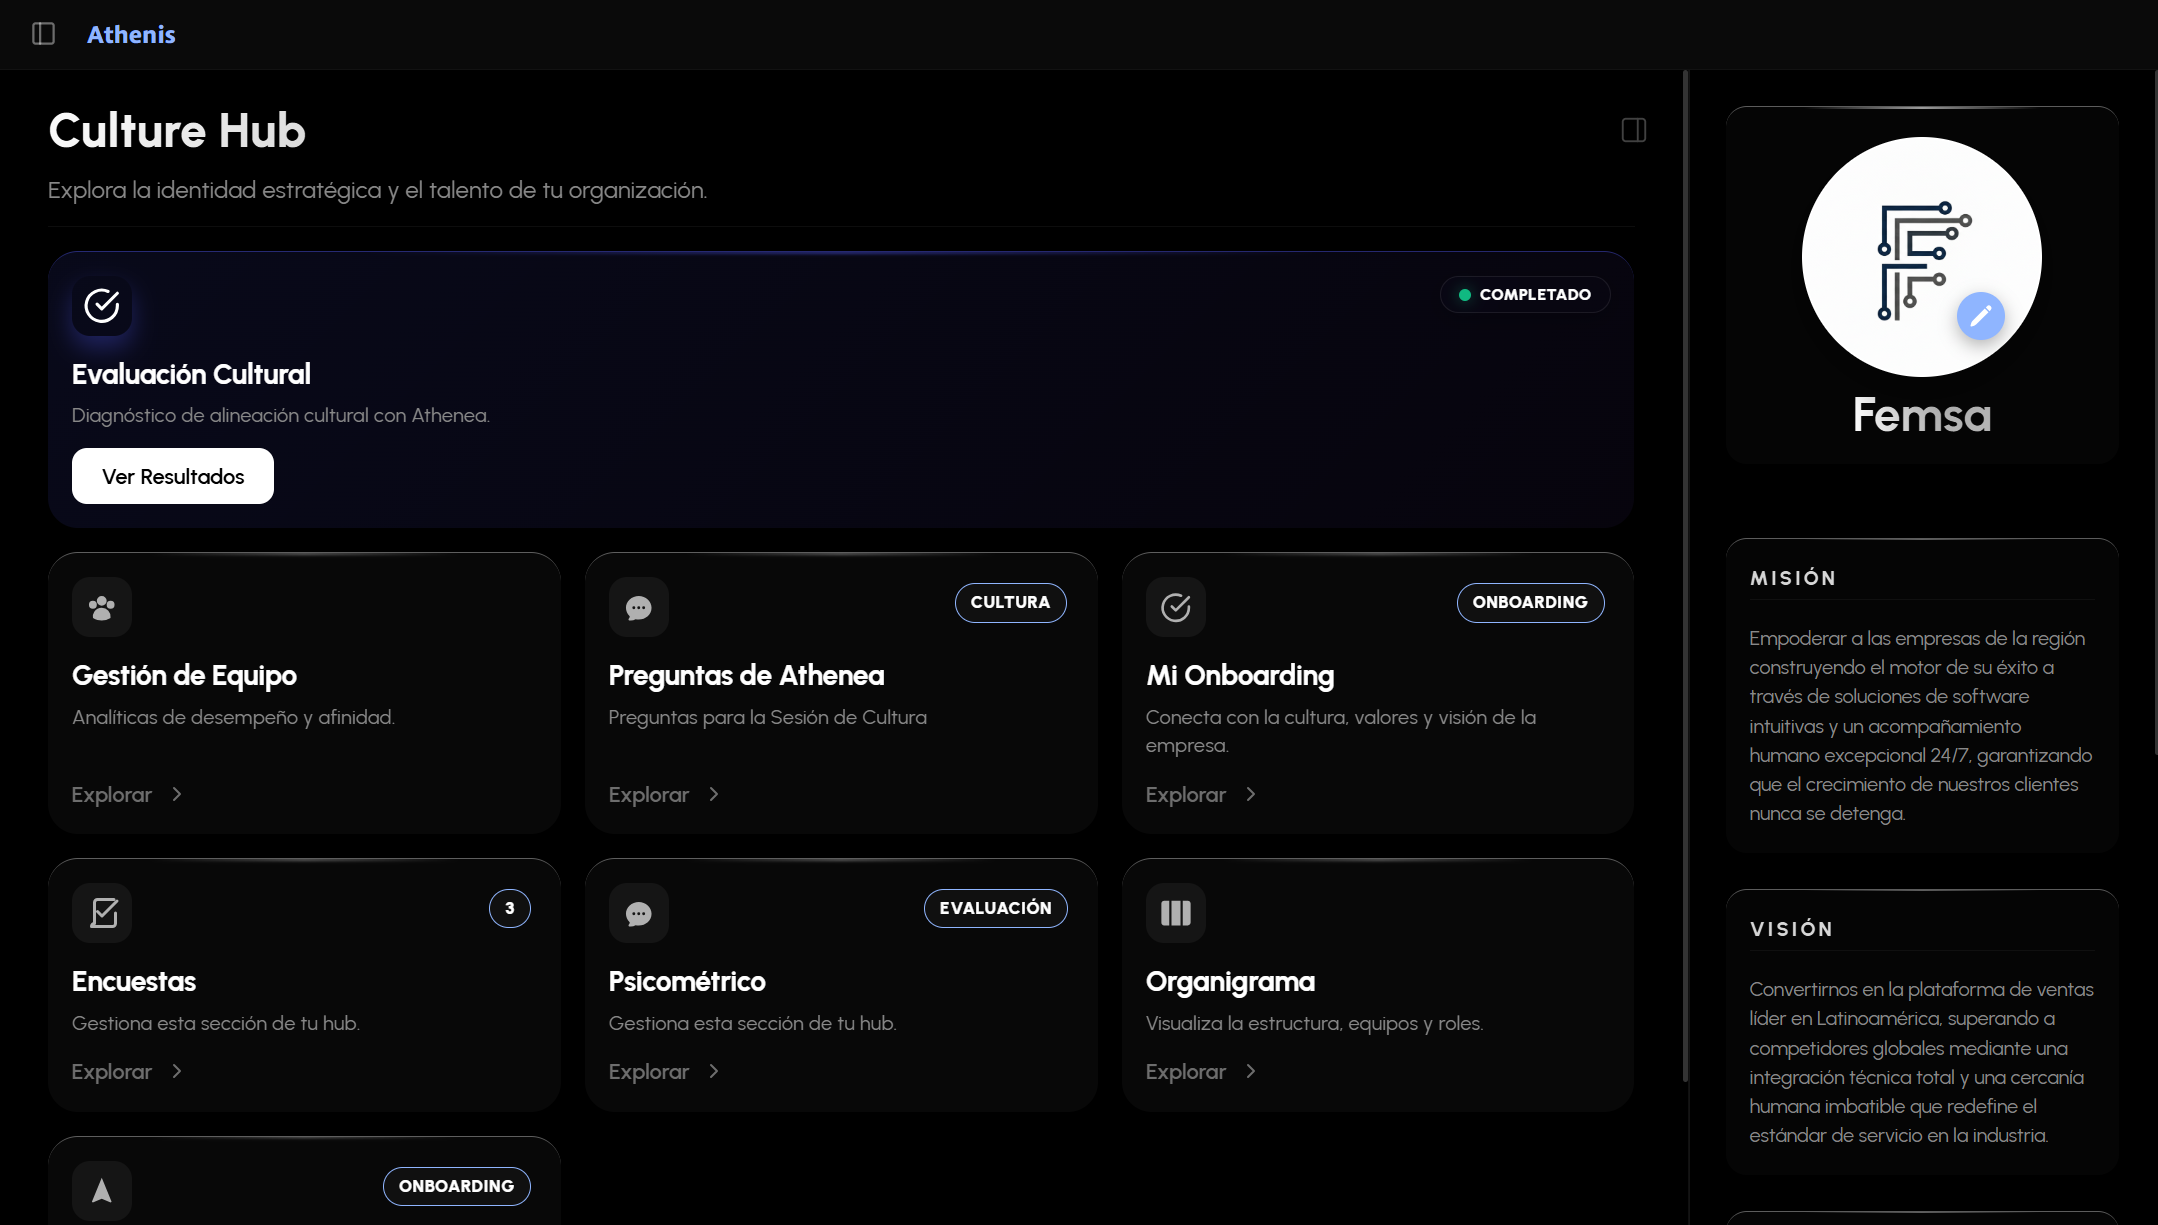Open the Encuestas card title

134,982
